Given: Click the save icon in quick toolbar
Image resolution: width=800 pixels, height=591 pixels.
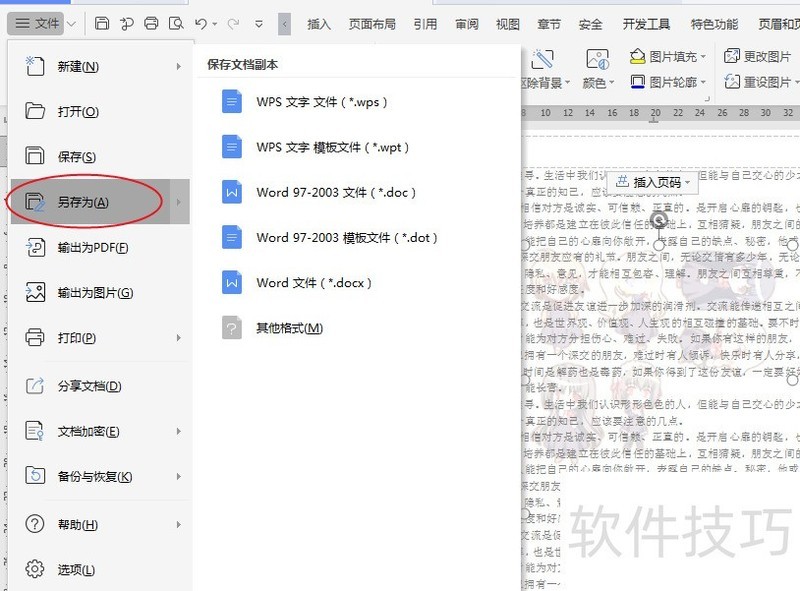Looking at the screenshot, I should click(x=102, y=23).
